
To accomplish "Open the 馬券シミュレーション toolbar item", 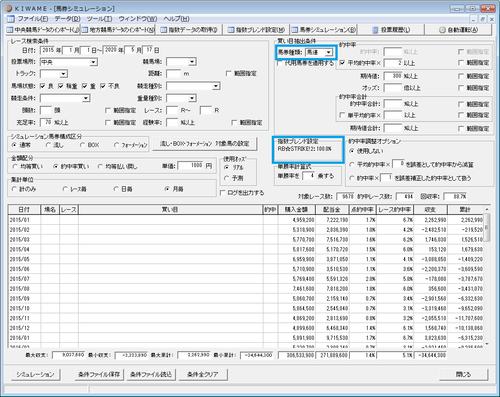I will [x=323, y=30].
